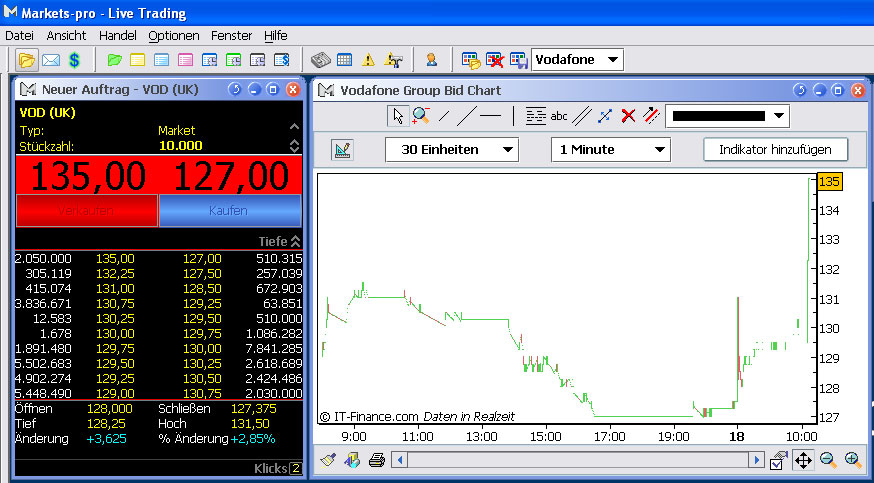
Task: Click the zoom out magnifier below chart
Action: click(x=829, y=460)
